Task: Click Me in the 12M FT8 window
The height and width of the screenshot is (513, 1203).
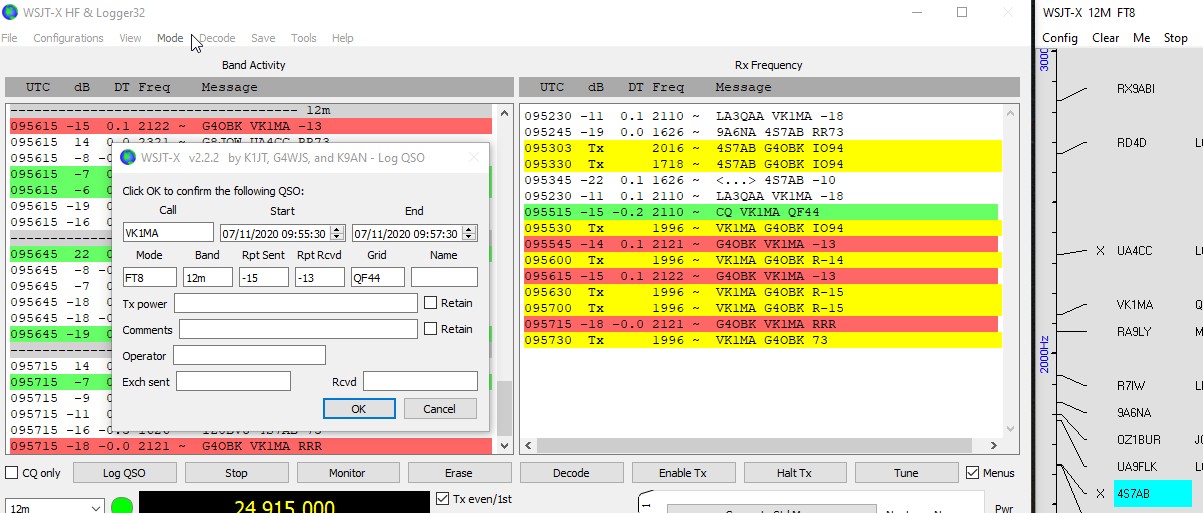Action: point(1141,38)
